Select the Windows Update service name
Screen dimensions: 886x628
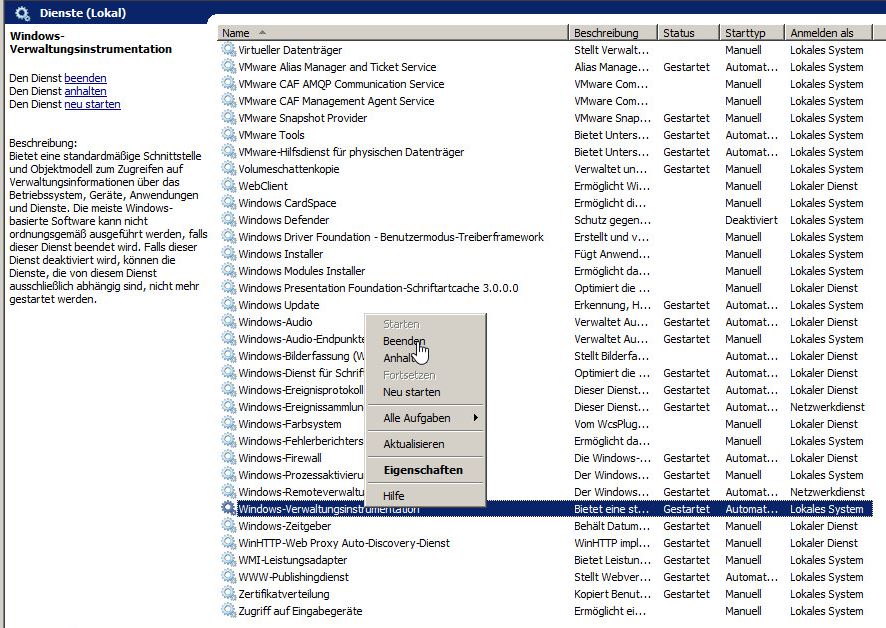279,305
